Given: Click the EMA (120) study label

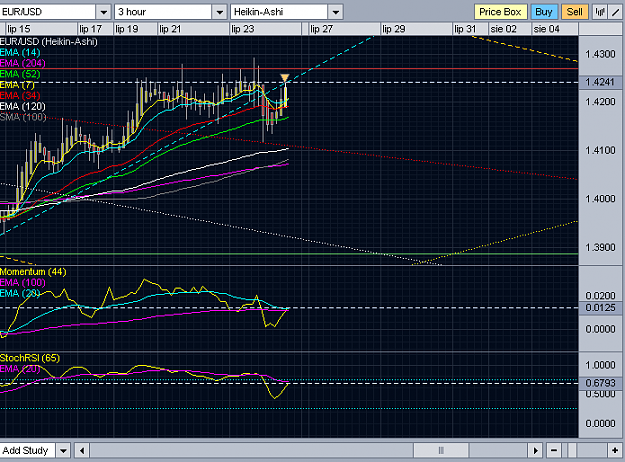Looking at the screenshot, I should (23, 106).
